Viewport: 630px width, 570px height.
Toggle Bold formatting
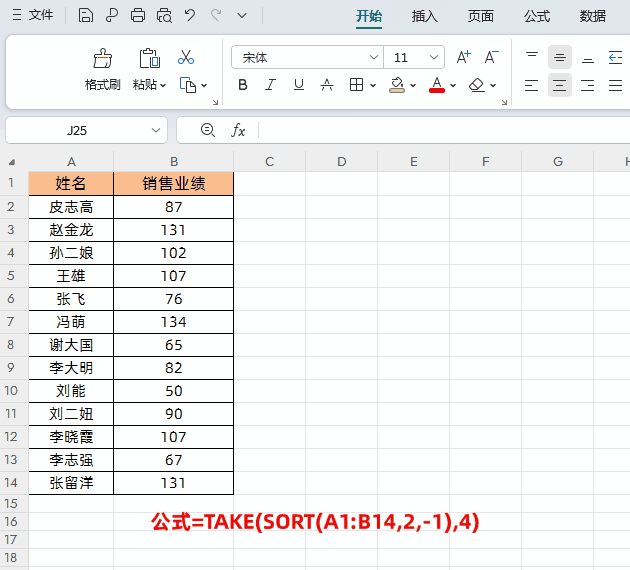[x=243, y=85]
